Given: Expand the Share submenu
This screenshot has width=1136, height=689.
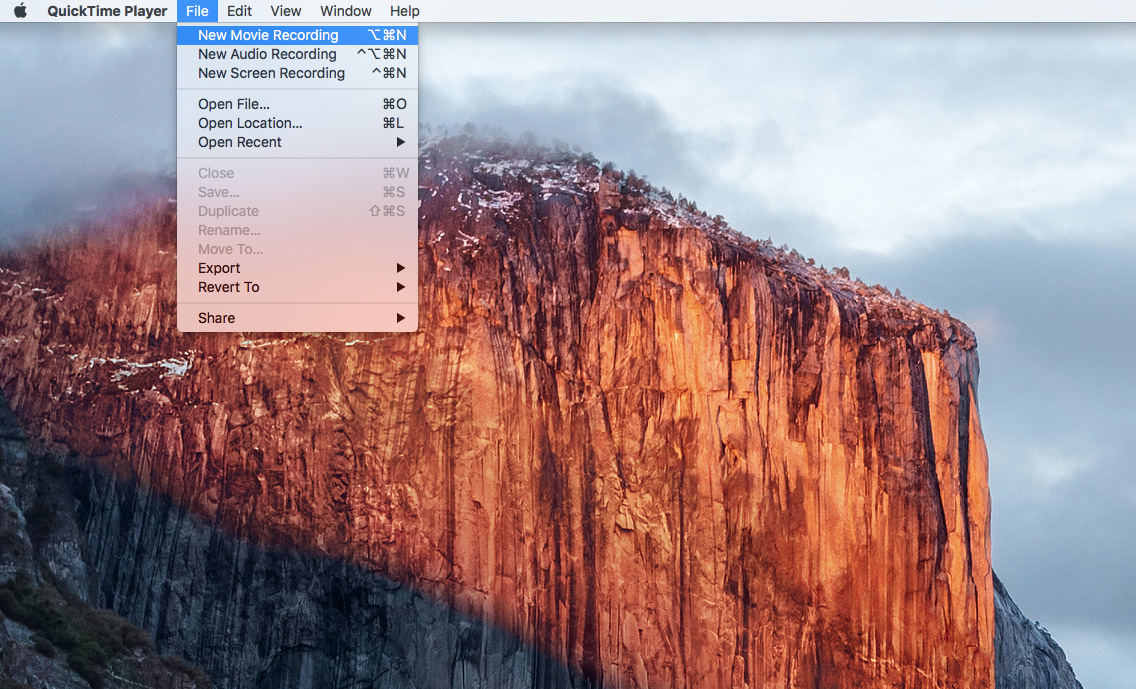Looking at the screenshot, I should 216,318.
